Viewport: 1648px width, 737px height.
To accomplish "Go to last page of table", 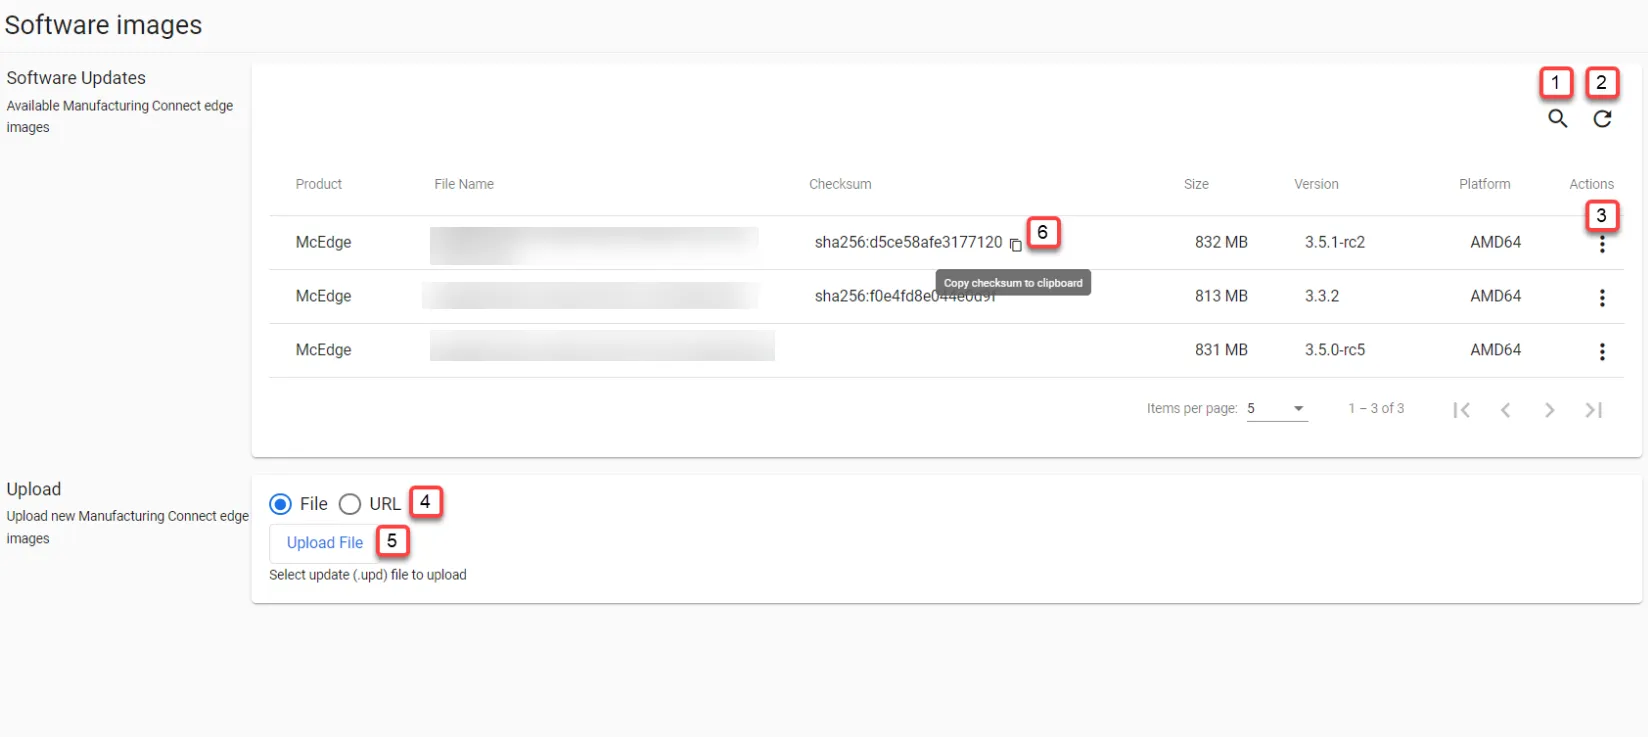I will 1594,410.
